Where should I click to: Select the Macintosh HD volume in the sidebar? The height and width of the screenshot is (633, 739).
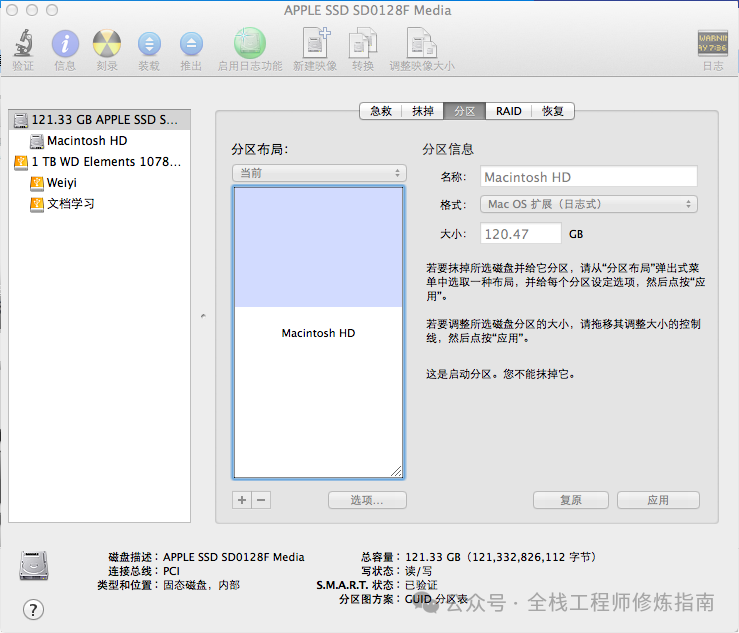[x=99, y=140]
